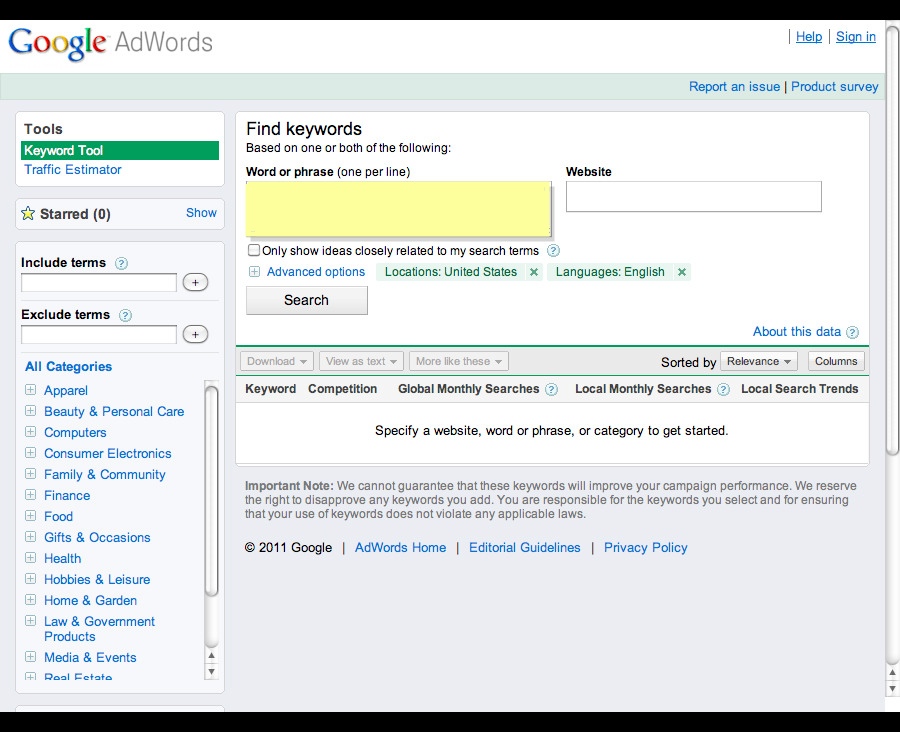
Task: Open the About this data link
Action: coord(797,332)
